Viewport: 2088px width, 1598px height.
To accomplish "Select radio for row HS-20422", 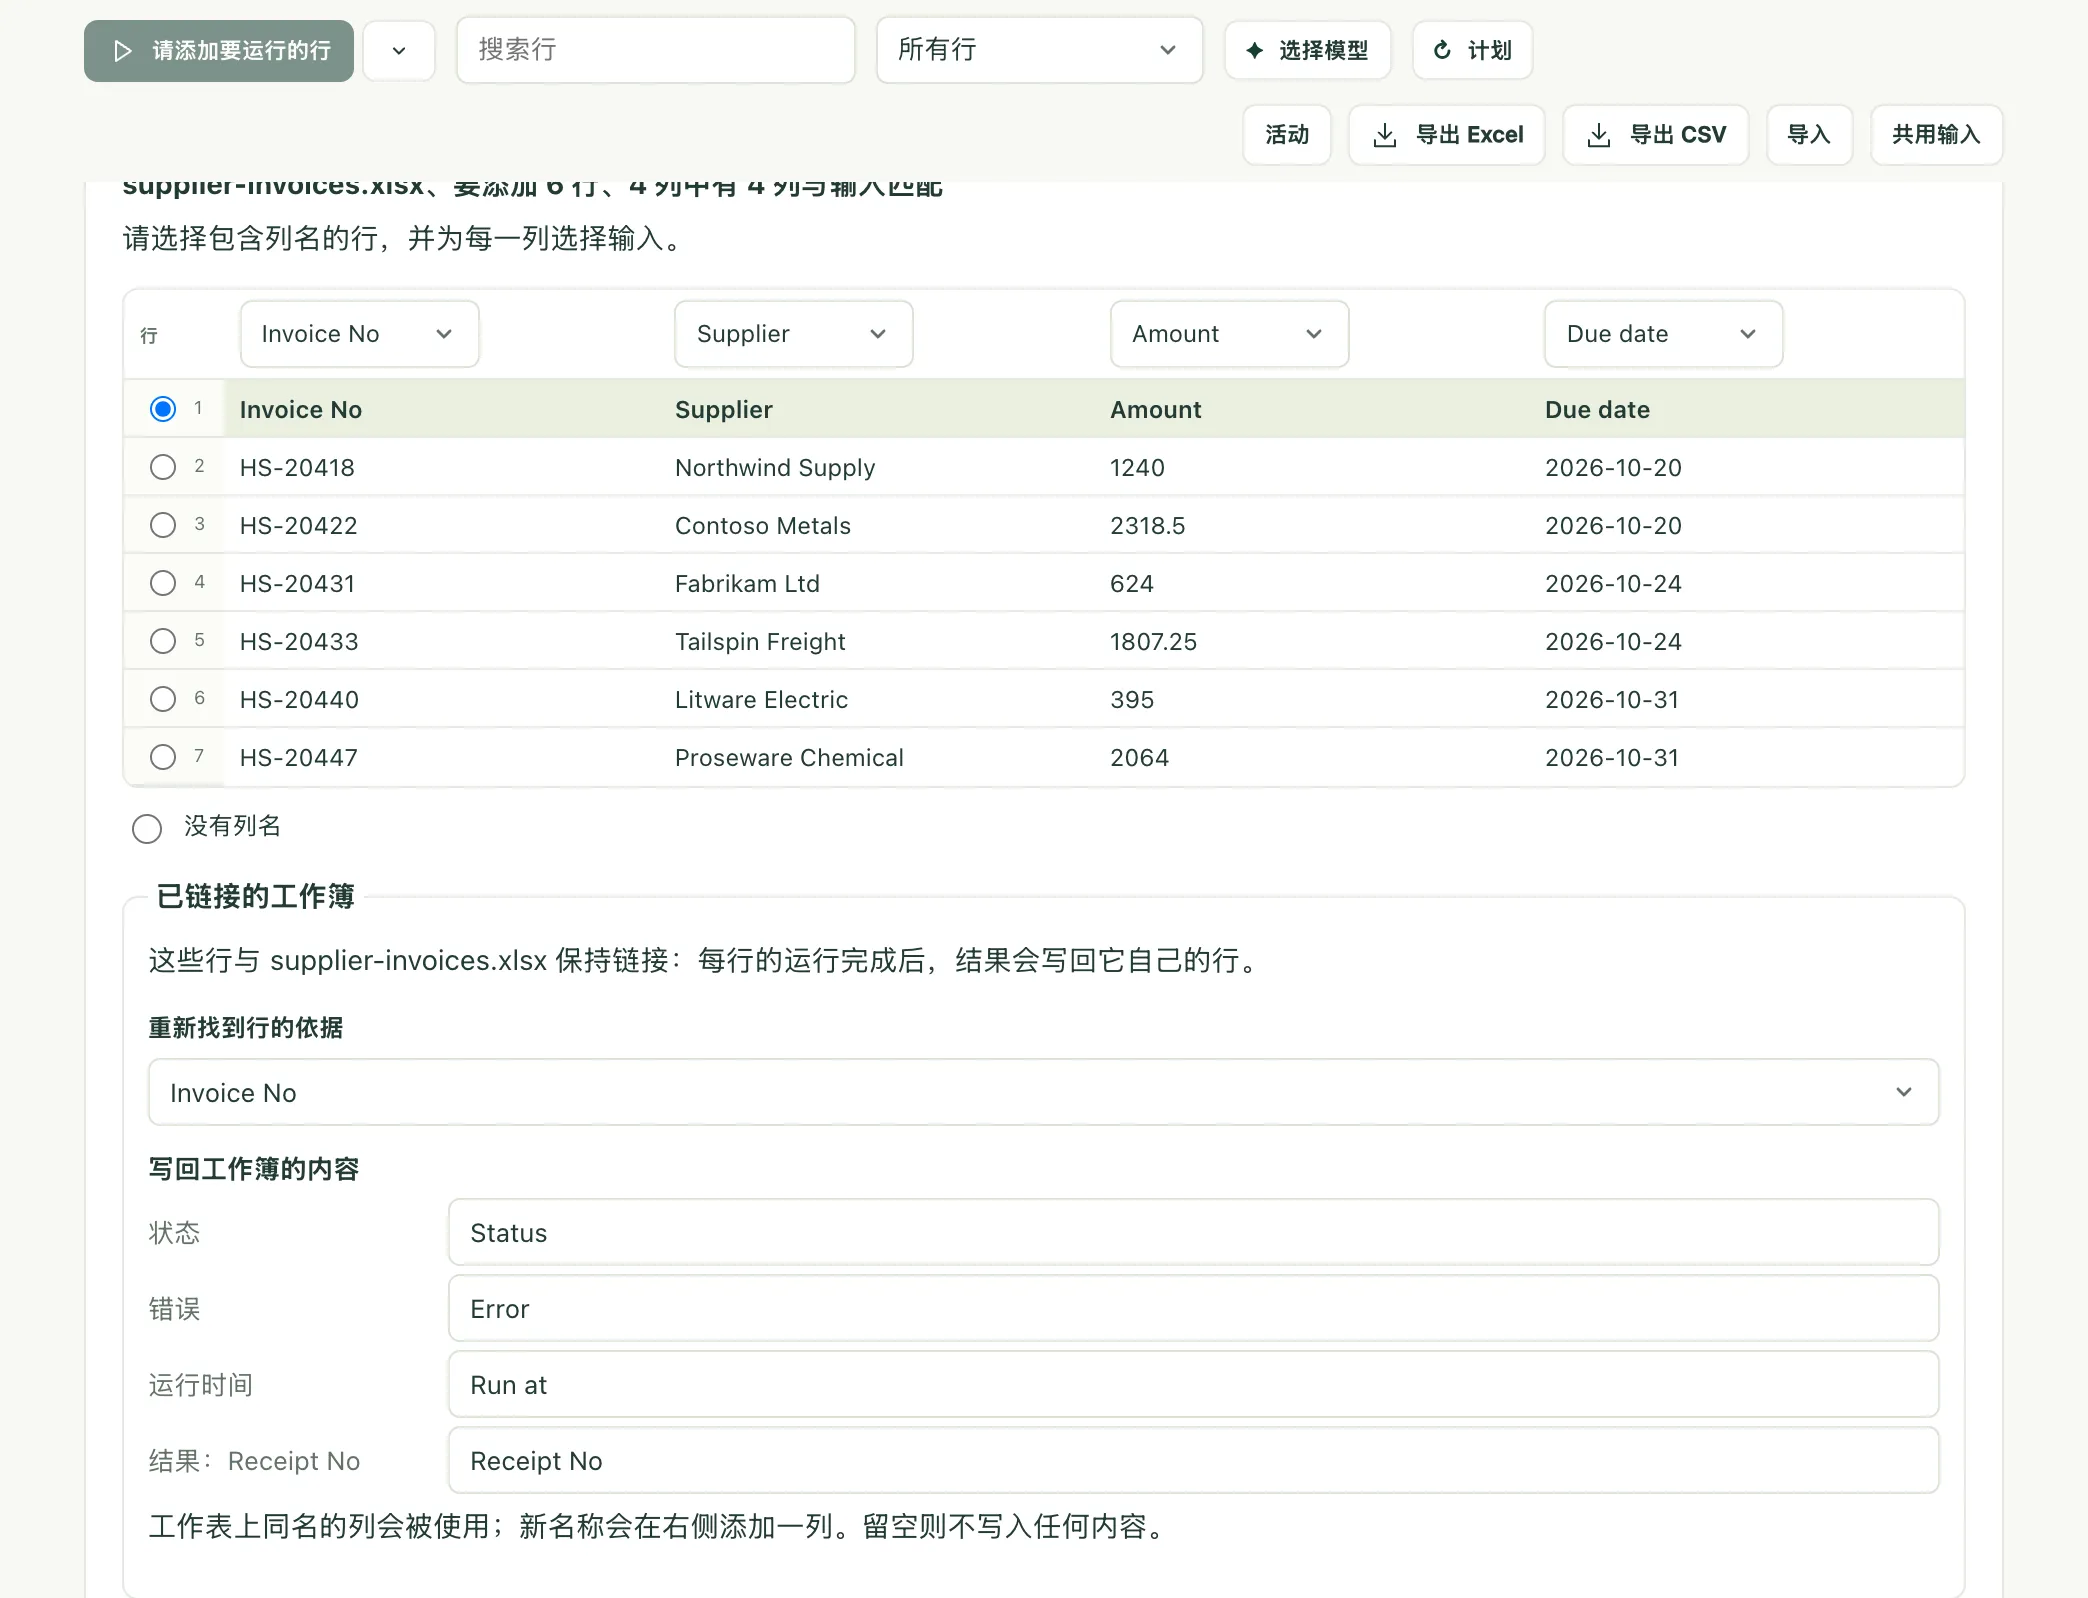I will (x=163, y=525).
